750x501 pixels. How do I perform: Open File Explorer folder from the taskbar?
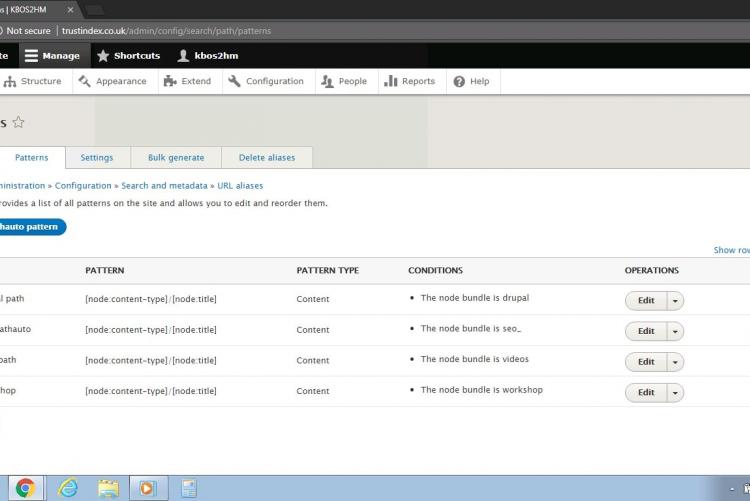(108, 488)
